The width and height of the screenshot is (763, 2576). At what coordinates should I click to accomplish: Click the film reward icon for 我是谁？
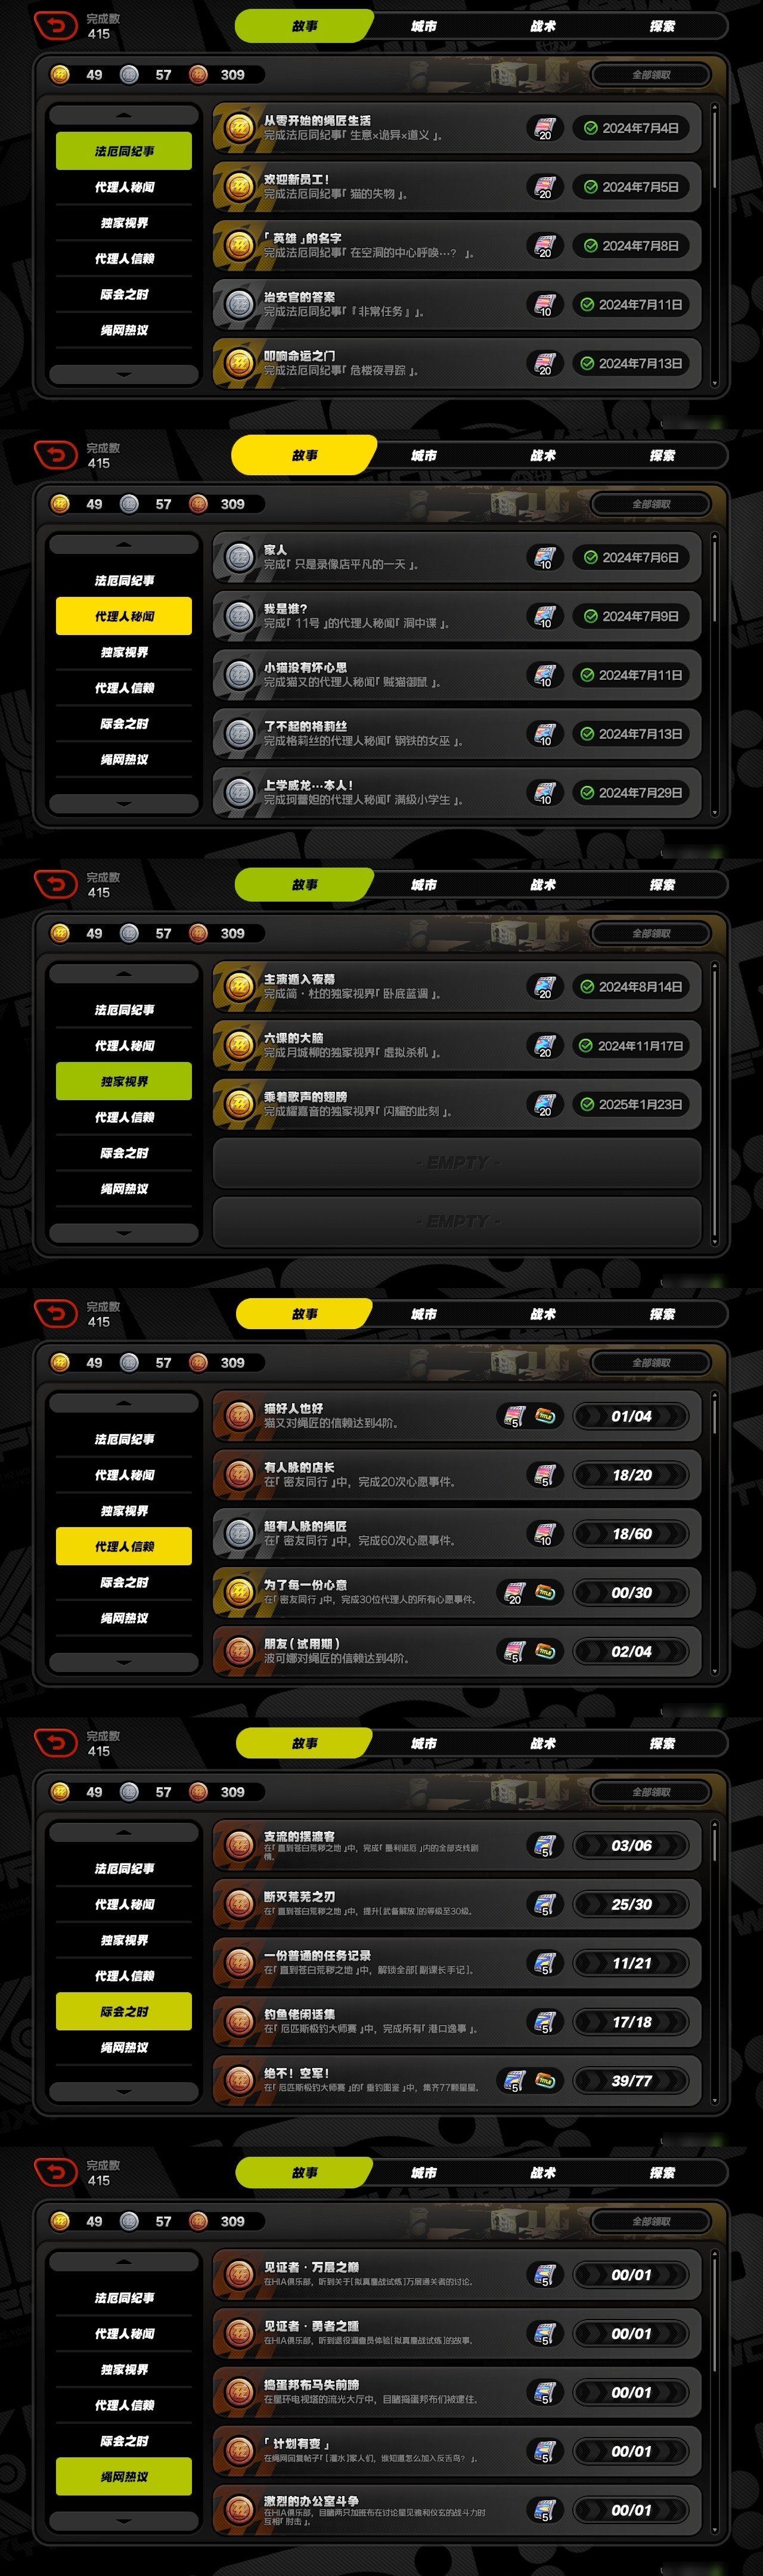[544, 616]
